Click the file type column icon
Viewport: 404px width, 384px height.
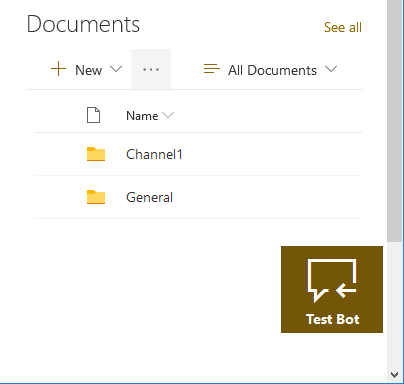point(93,115)
